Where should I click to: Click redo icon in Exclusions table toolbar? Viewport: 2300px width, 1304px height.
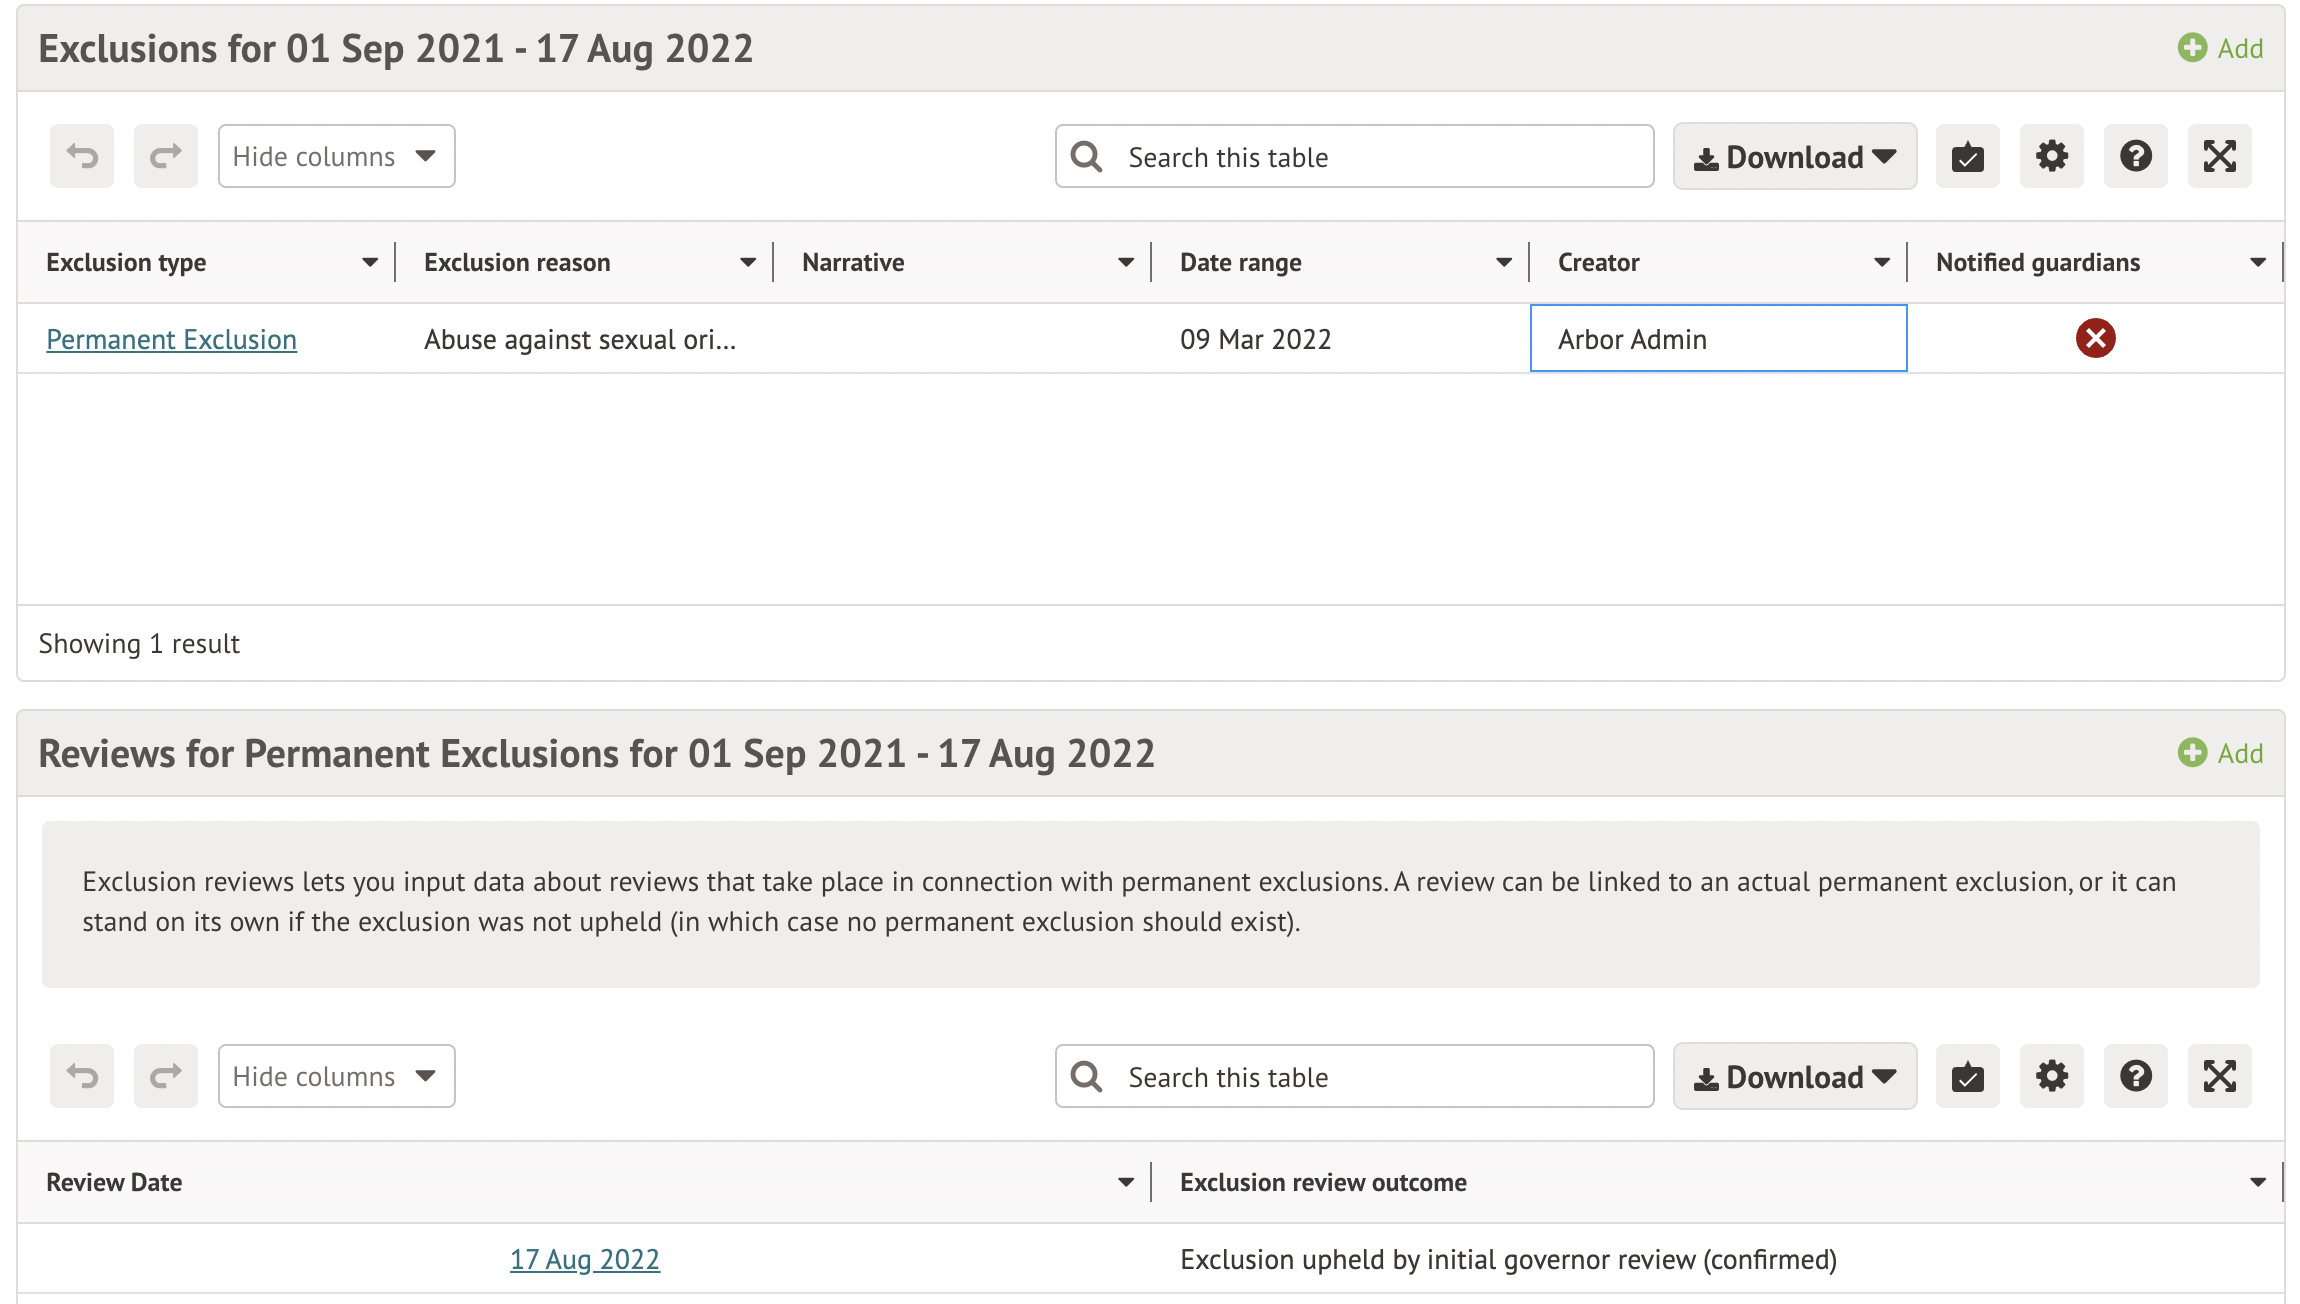point(166,156)
